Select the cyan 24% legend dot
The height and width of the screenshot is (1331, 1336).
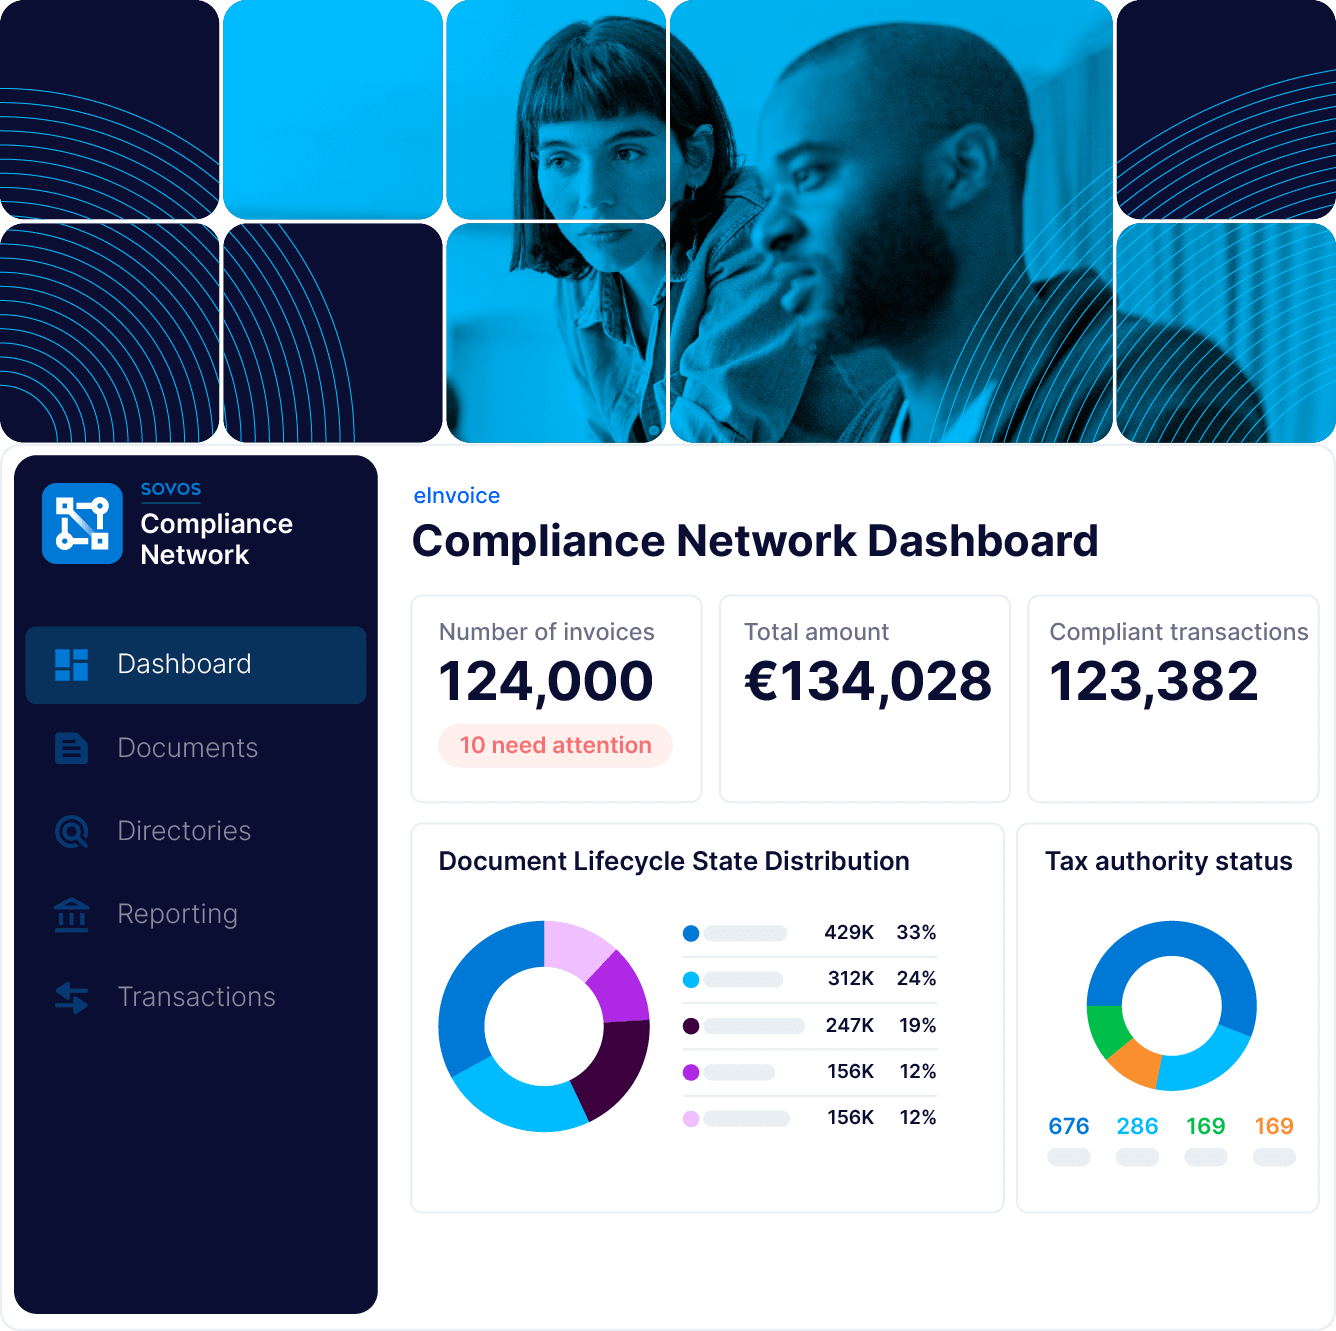click(691, 980)
